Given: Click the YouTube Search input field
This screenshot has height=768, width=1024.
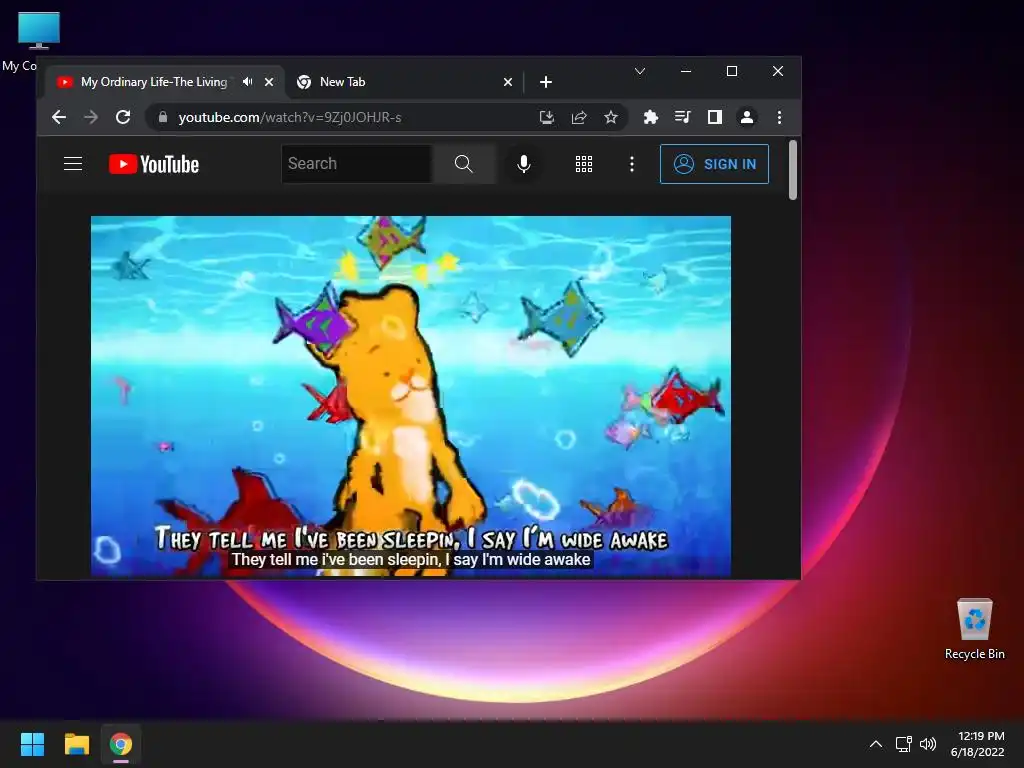Looking at the screenshot, I should pos(357,164).
